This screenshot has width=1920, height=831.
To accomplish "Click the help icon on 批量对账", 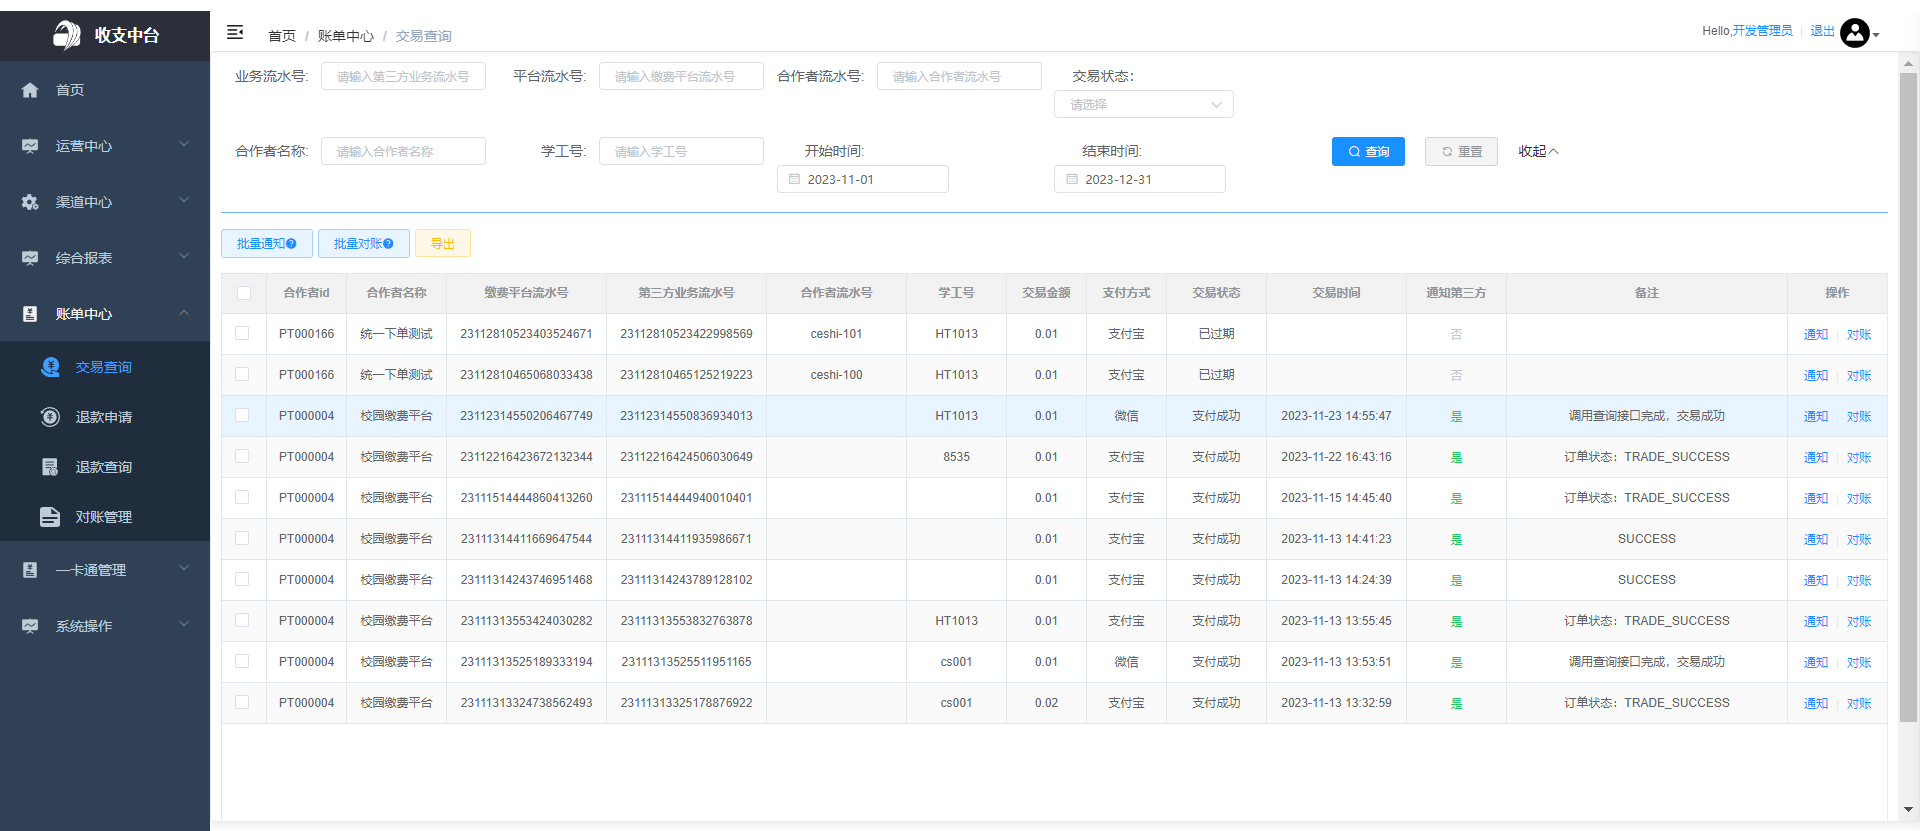I will (388, 244).
